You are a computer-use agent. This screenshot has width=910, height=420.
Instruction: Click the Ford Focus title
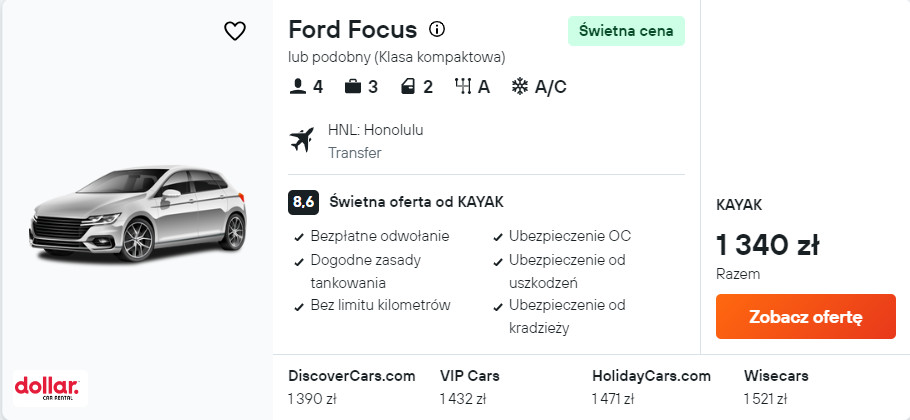coord(352,29)
